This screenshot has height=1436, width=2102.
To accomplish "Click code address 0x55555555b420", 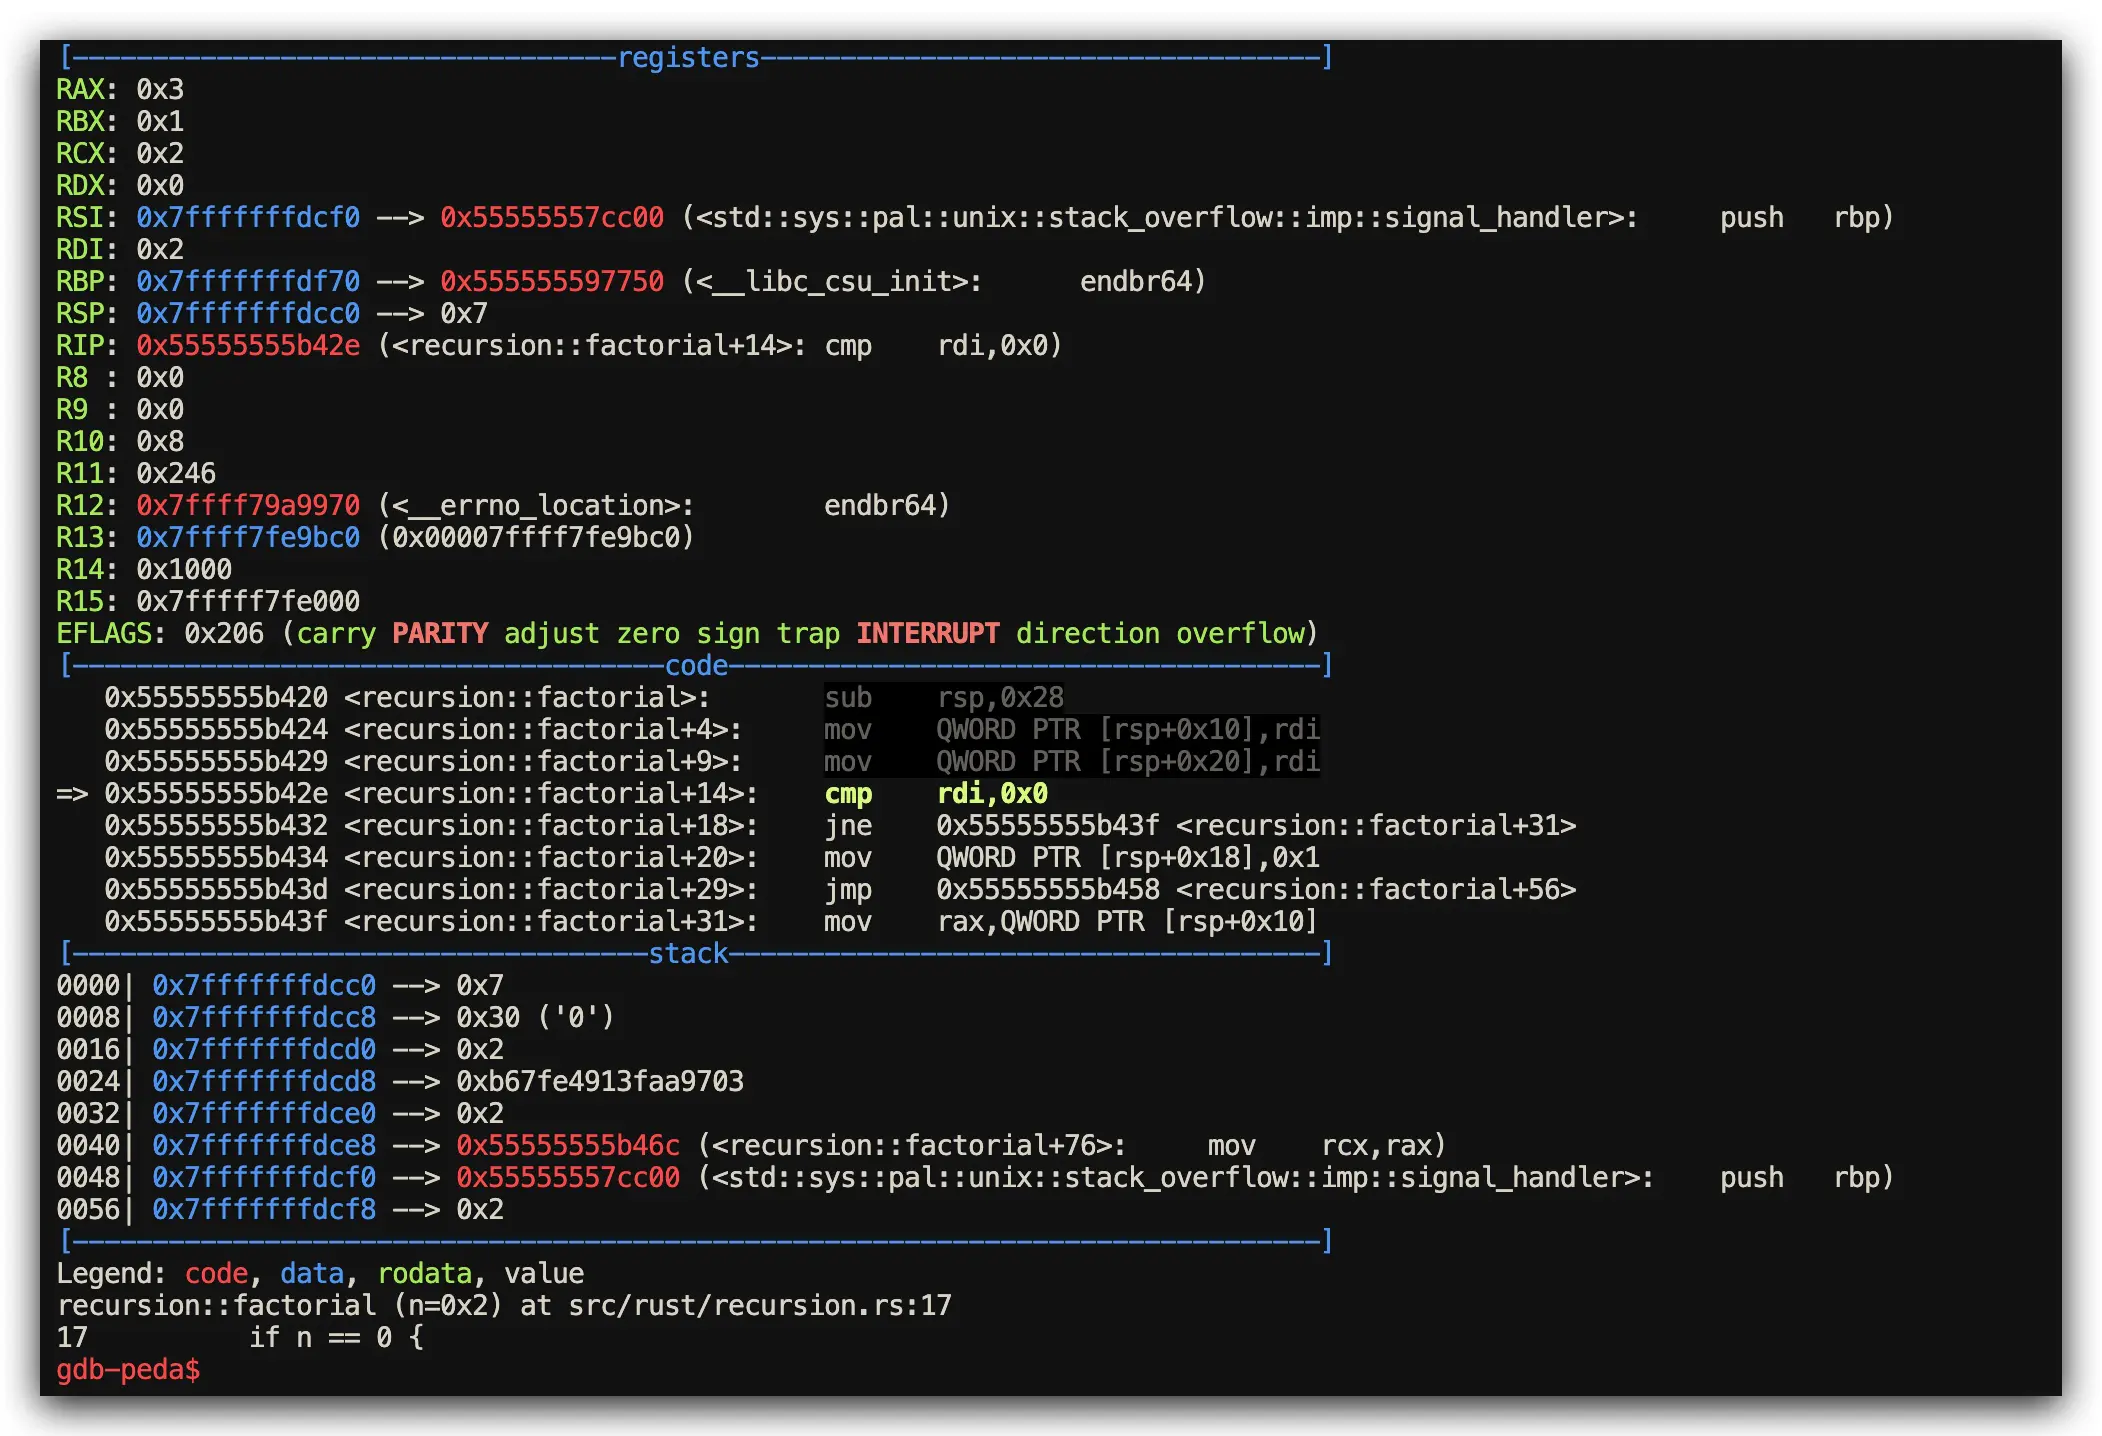I will (216, 698).
